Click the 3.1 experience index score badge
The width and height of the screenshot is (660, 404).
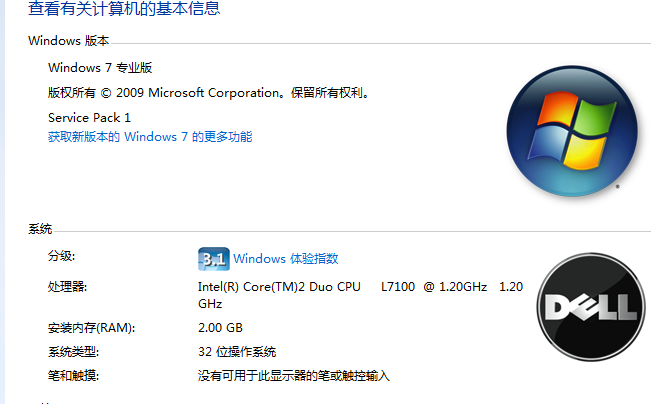pyautogui.click(x=214, y=259)
